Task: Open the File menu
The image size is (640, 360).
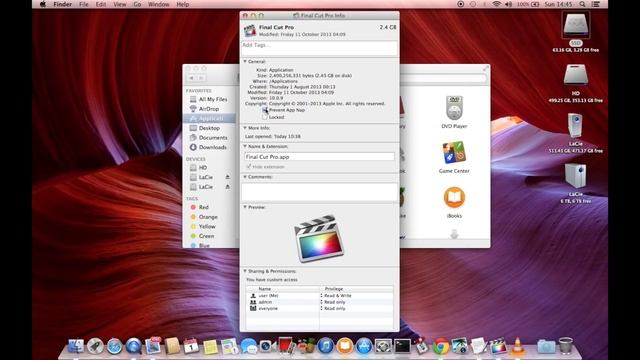Action: 84,4
